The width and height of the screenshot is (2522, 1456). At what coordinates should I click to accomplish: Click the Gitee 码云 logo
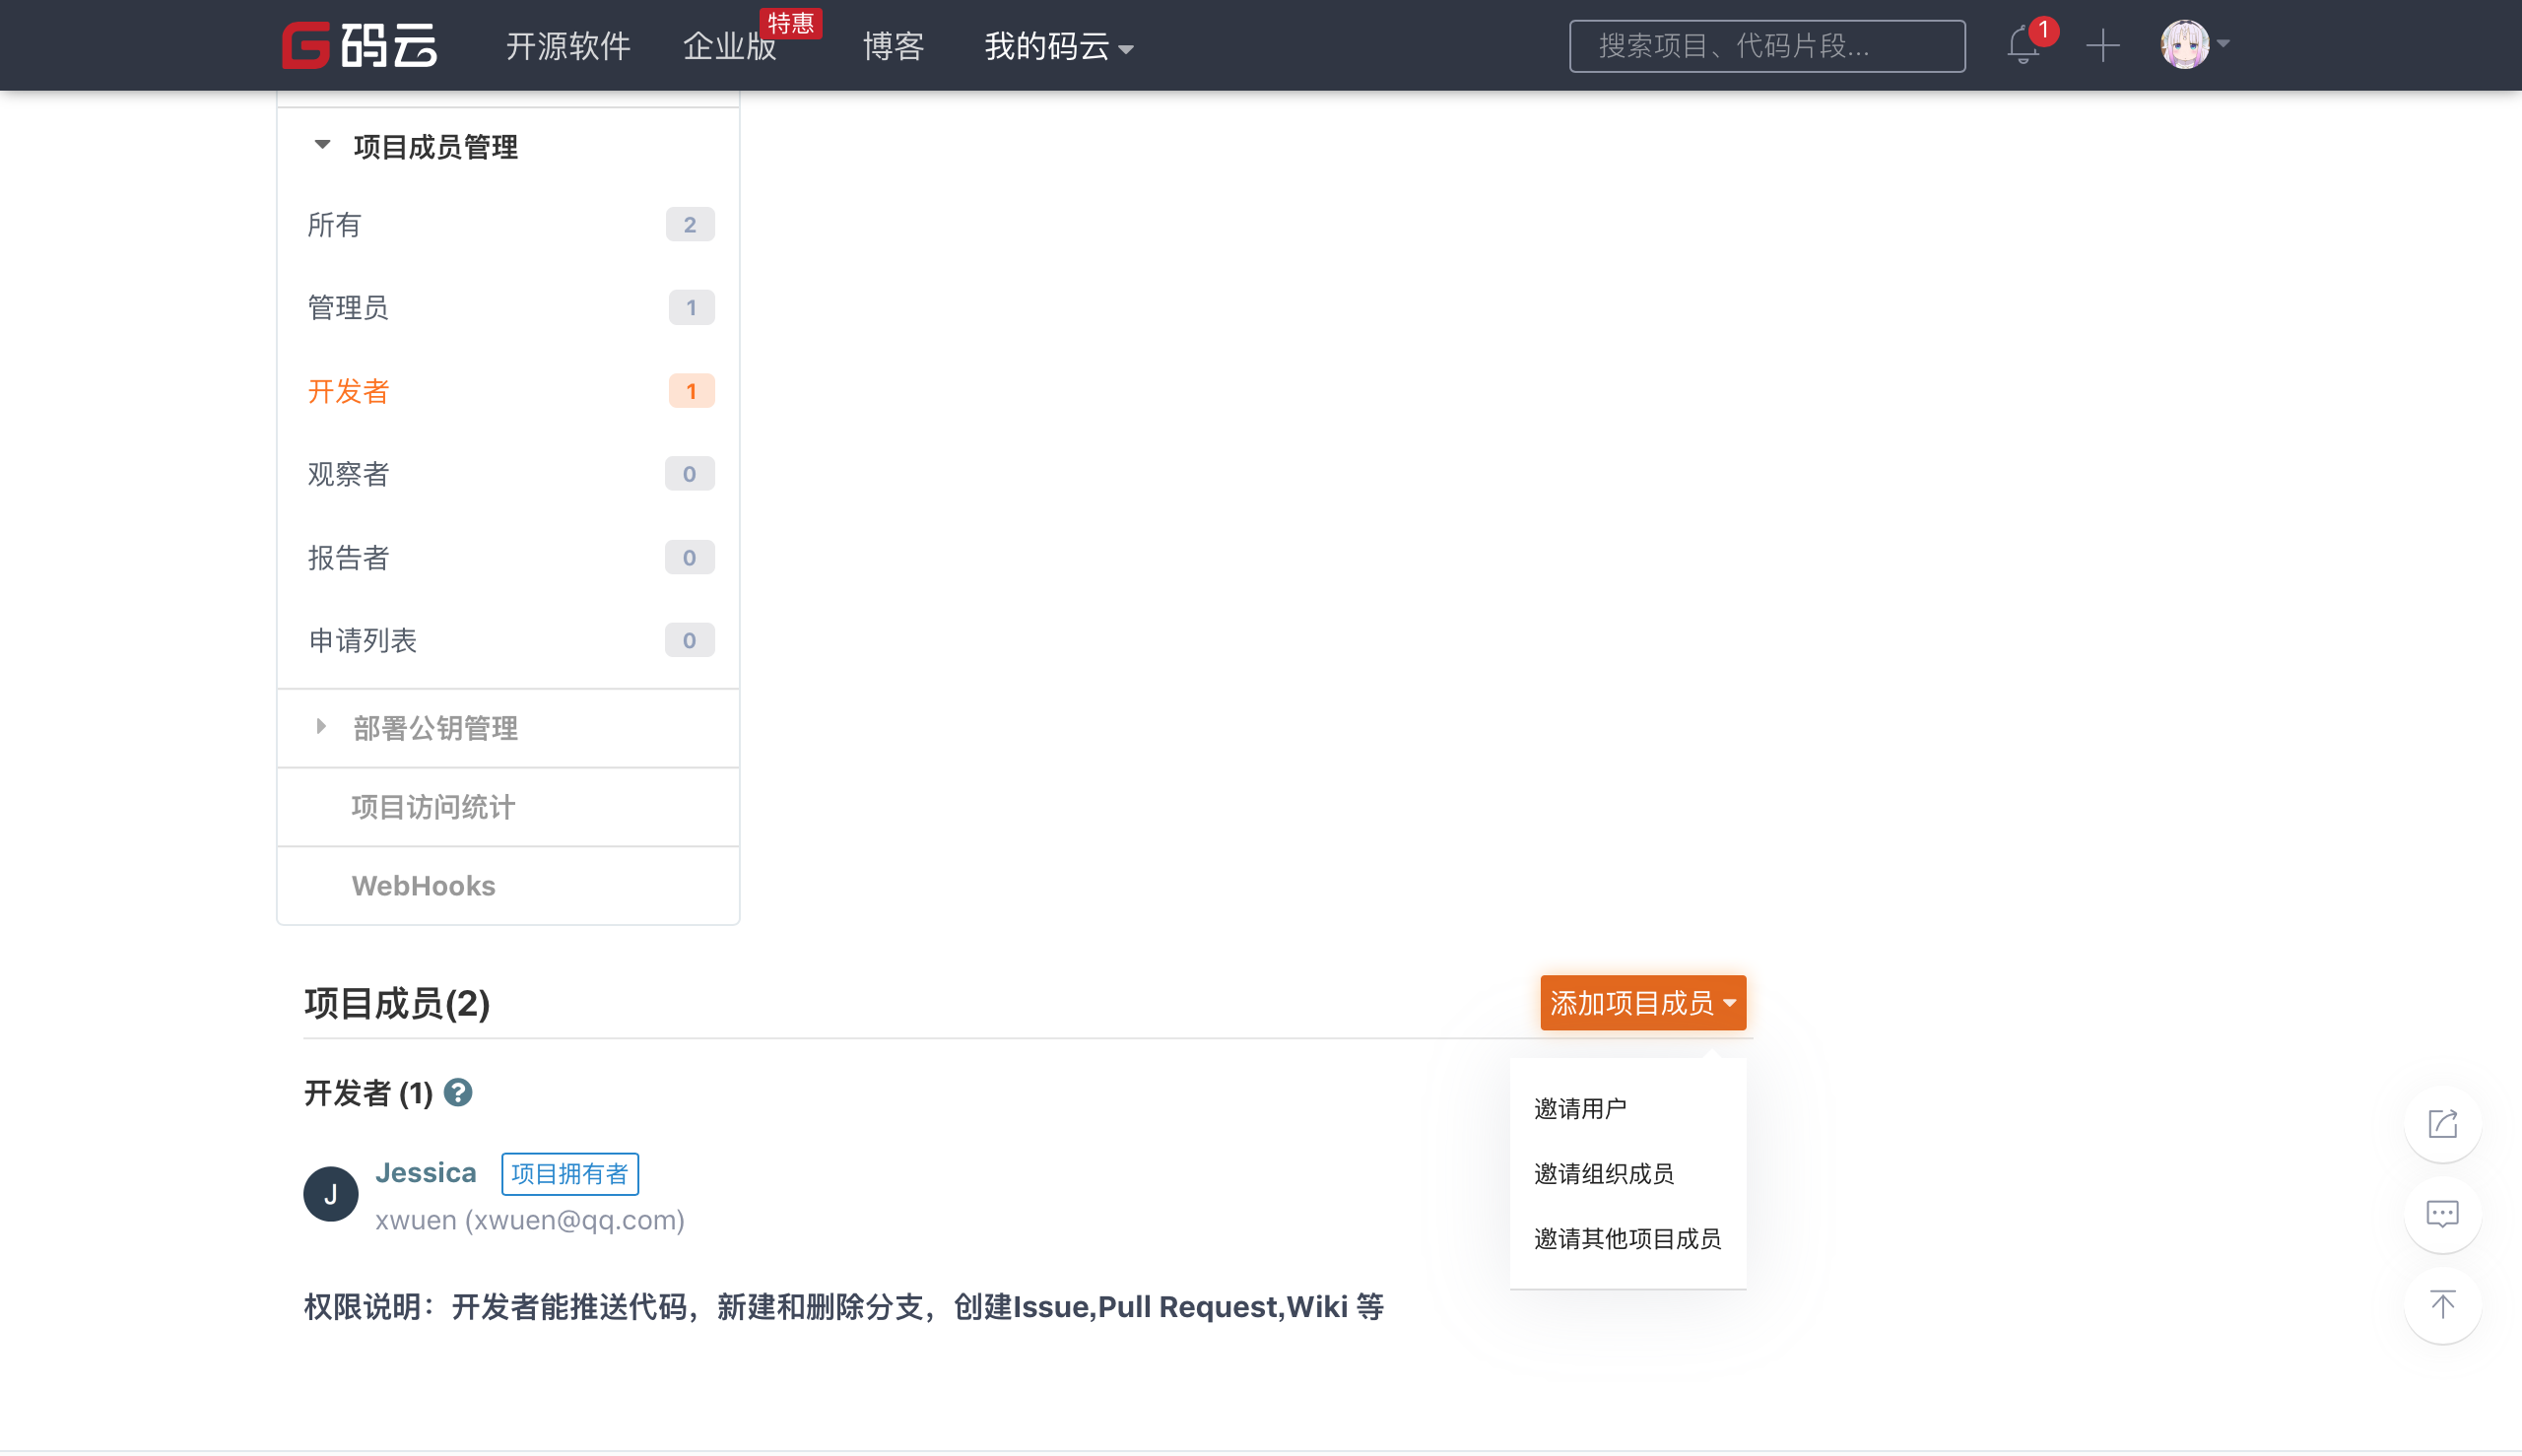coord(359,45)
